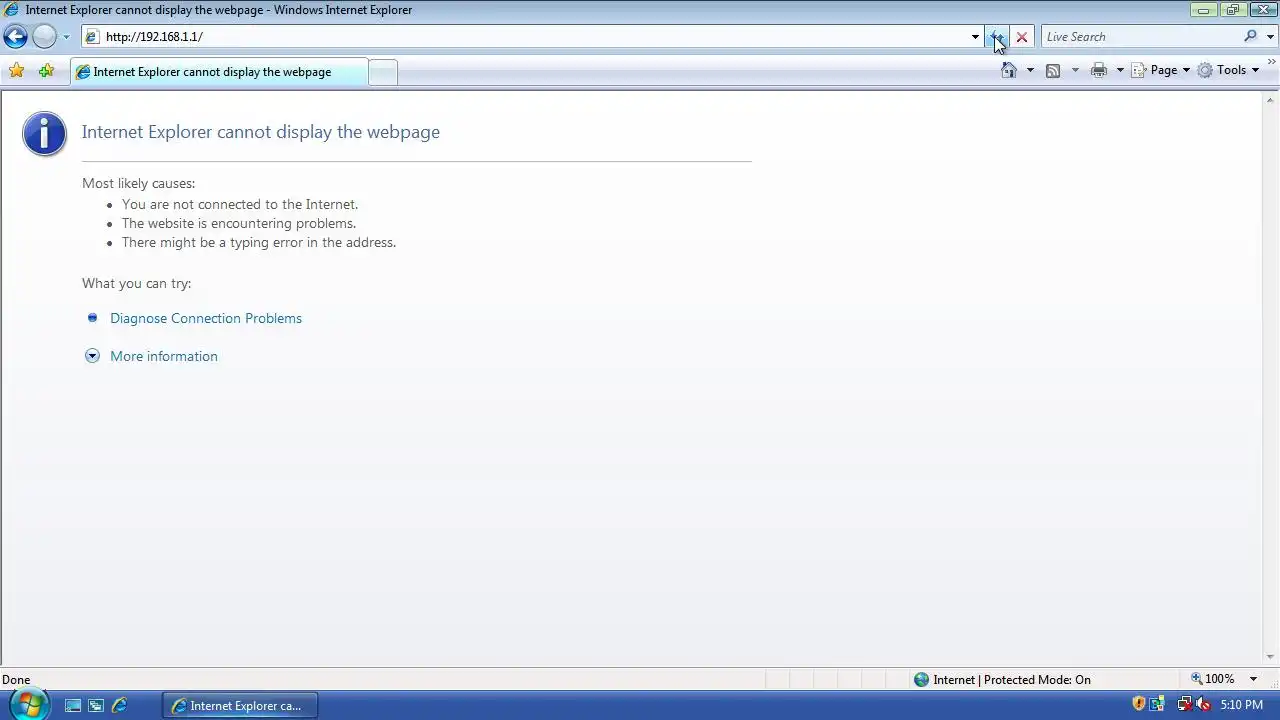Click the scrollbar up arrow
The height and width of the screenshot is (720, 1280).
click(1271, 99)
